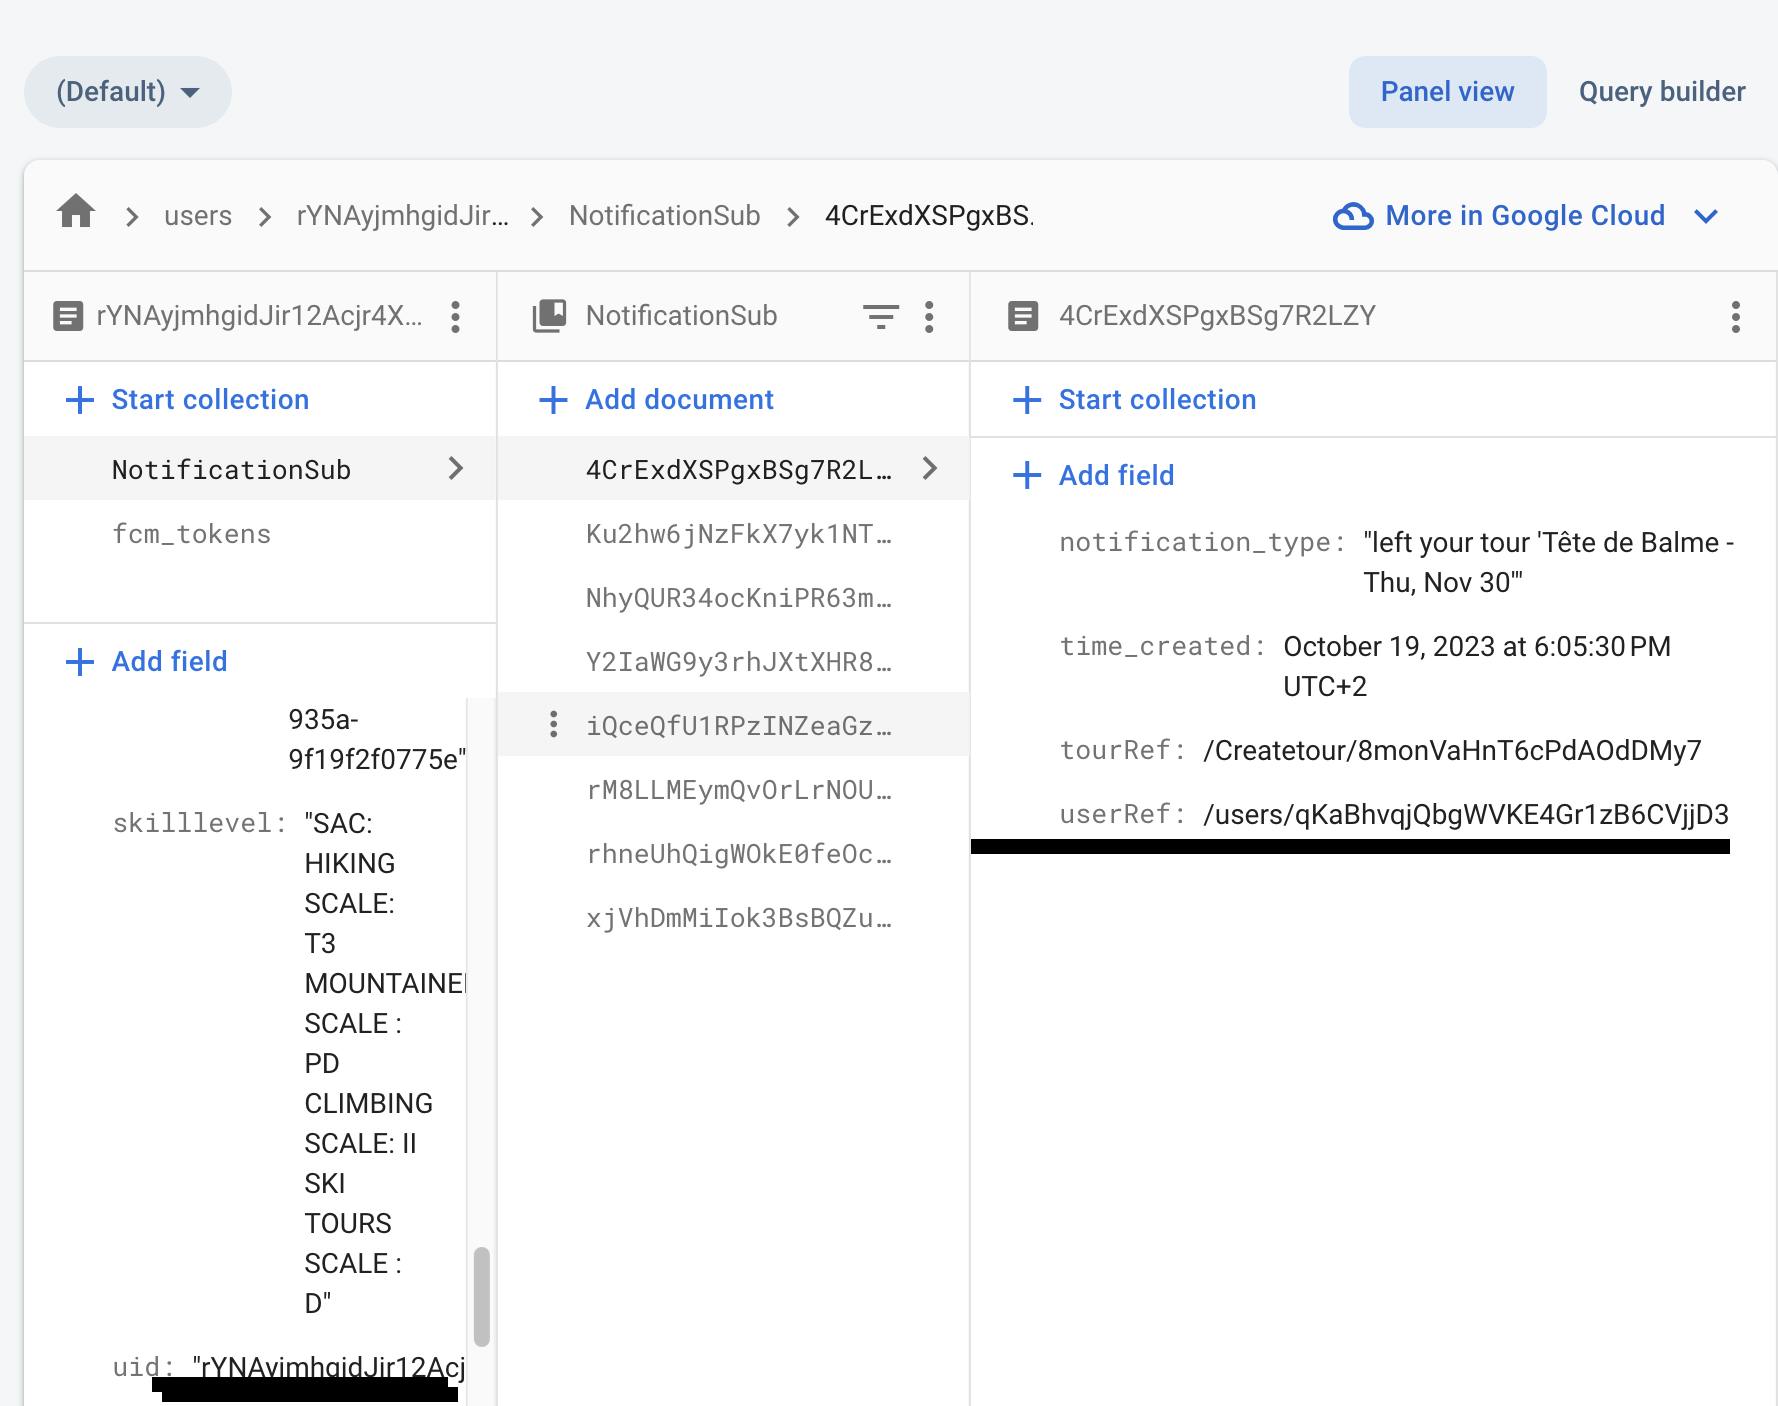
Task: Click the users breadcrumb link
Action: (198, 216)
